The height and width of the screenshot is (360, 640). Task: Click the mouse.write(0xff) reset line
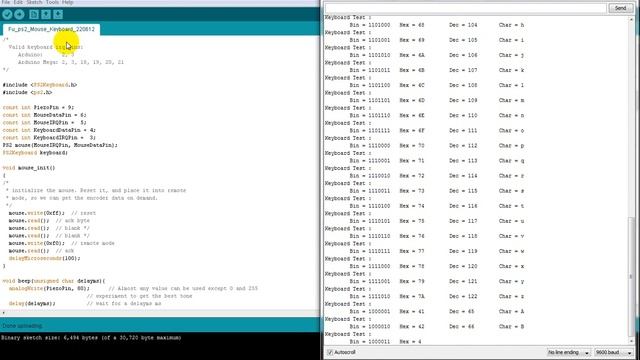click(x=52, y=213)
